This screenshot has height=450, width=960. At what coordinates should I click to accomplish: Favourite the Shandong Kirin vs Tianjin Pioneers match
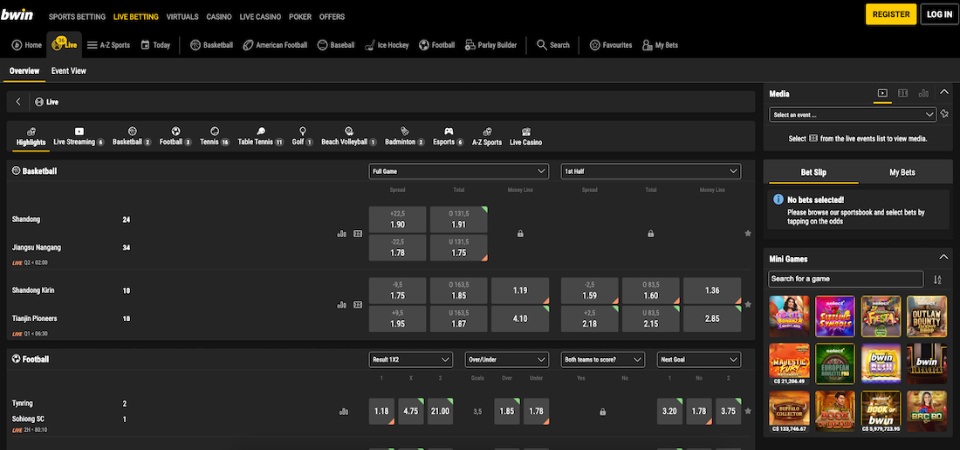coord(748,304)
